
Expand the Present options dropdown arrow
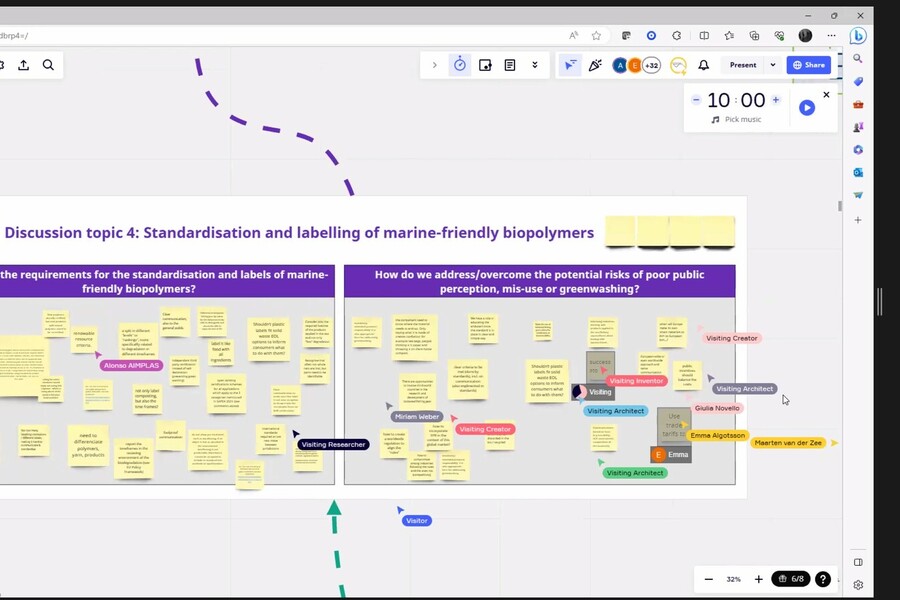pos(772,65)
